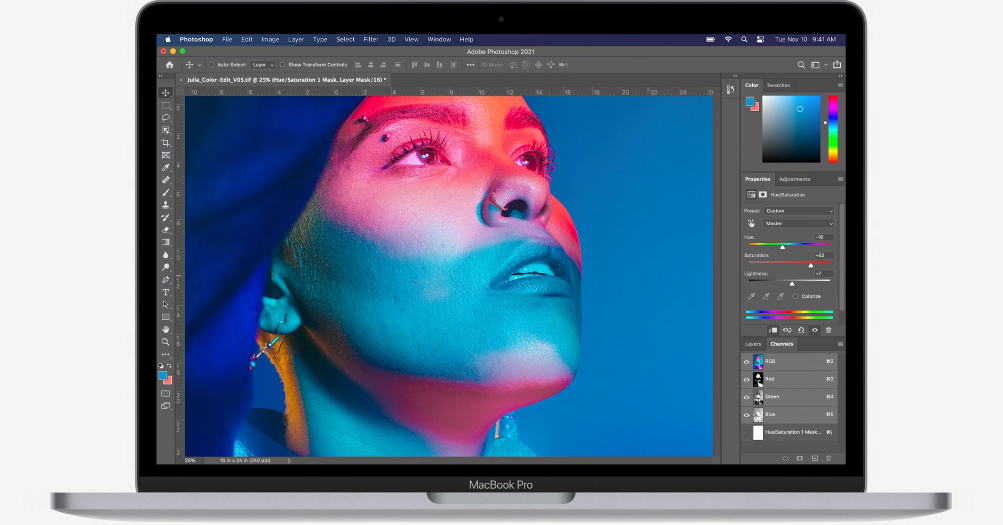Select the Move tool in the toolbox
Viewport: 1003px width, 525px height.
click(166, 93)
